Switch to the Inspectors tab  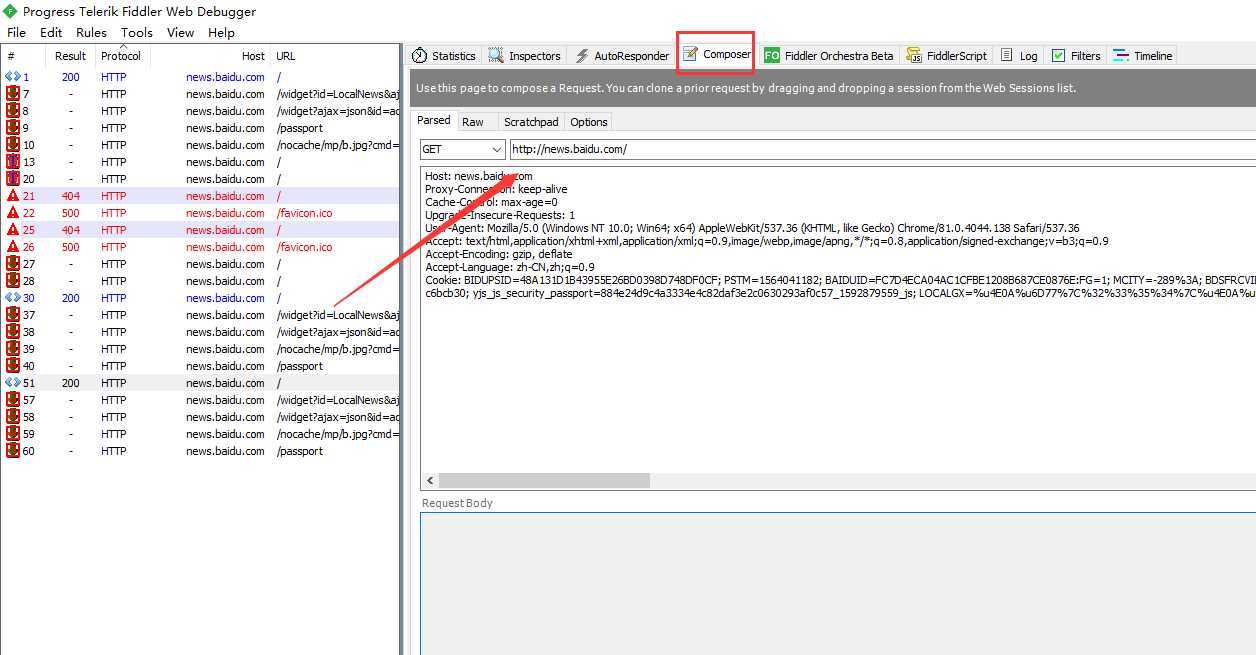(x=524, y=56)
